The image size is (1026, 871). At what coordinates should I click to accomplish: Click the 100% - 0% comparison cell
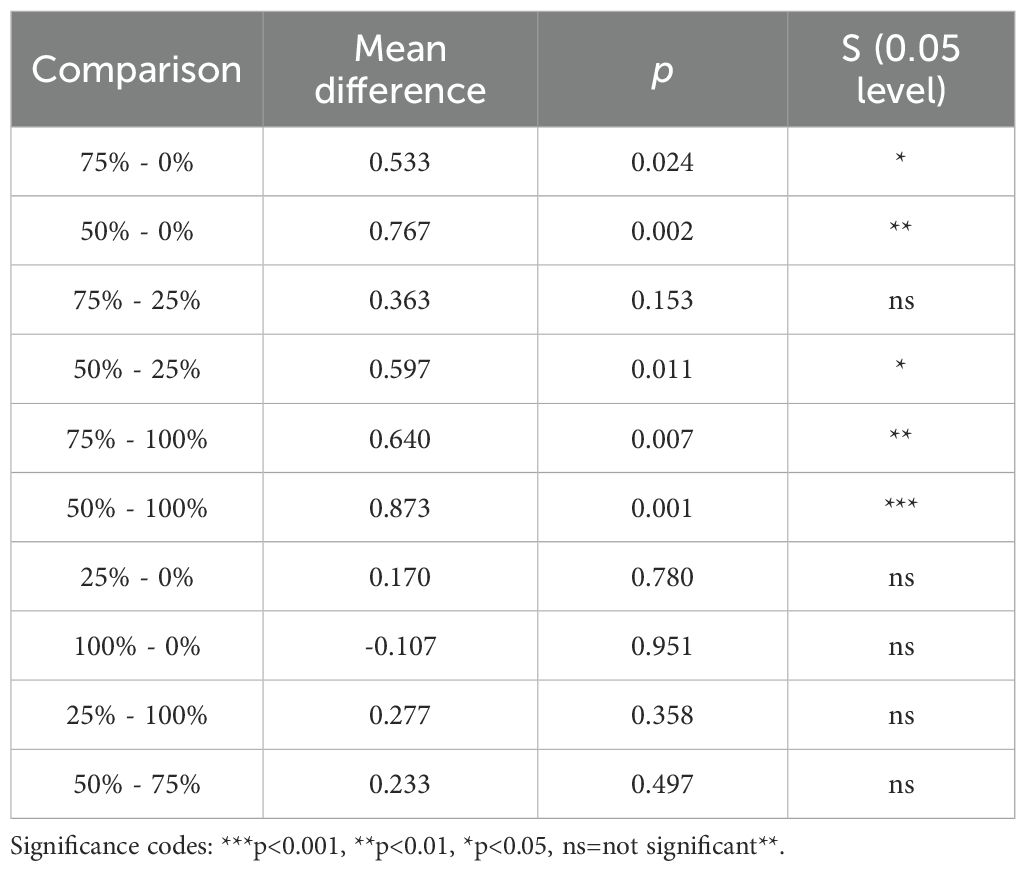coord(137,646)
